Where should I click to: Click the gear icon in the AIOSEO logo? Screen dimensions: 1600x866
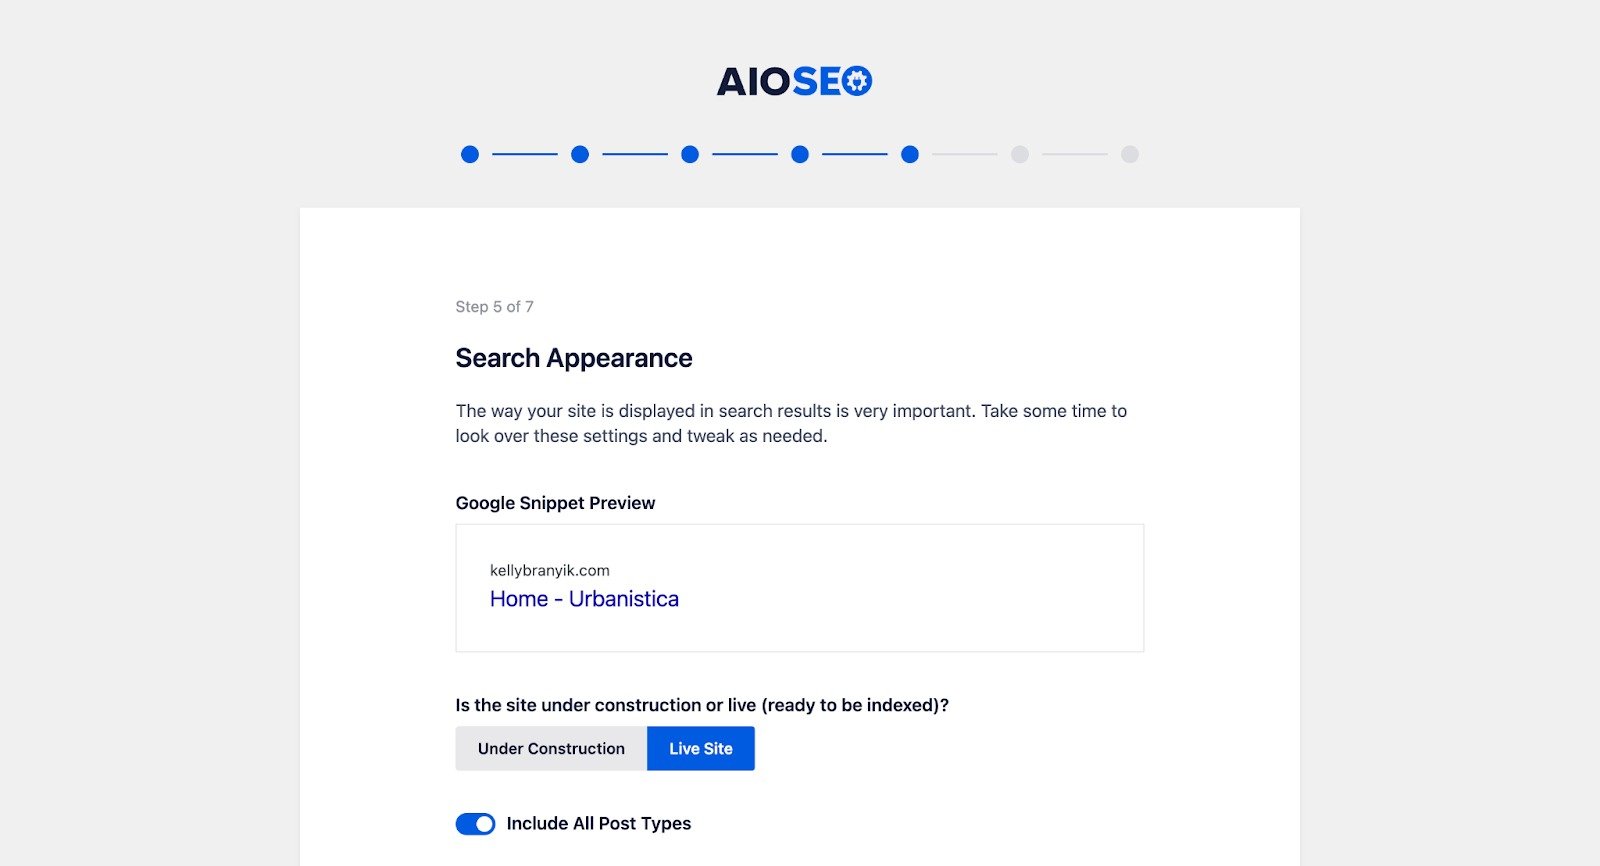857,80
